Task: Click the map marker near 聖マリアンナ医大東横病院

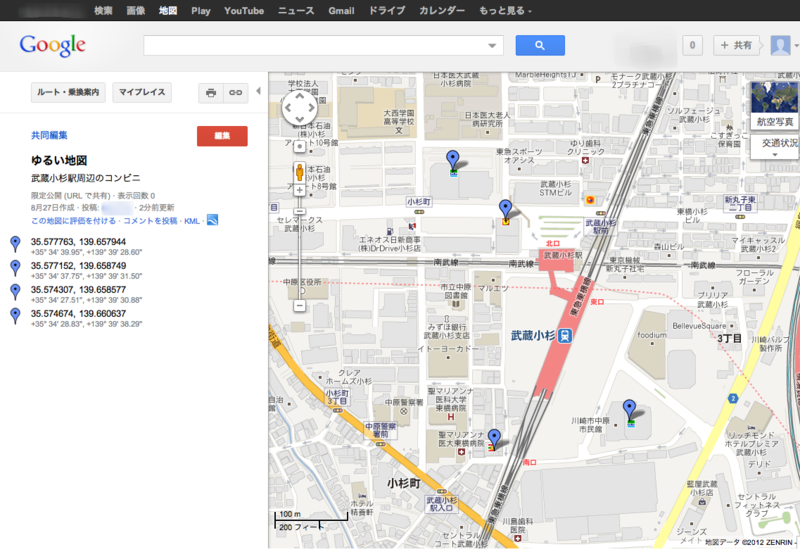Action: [x=494, y=438]
